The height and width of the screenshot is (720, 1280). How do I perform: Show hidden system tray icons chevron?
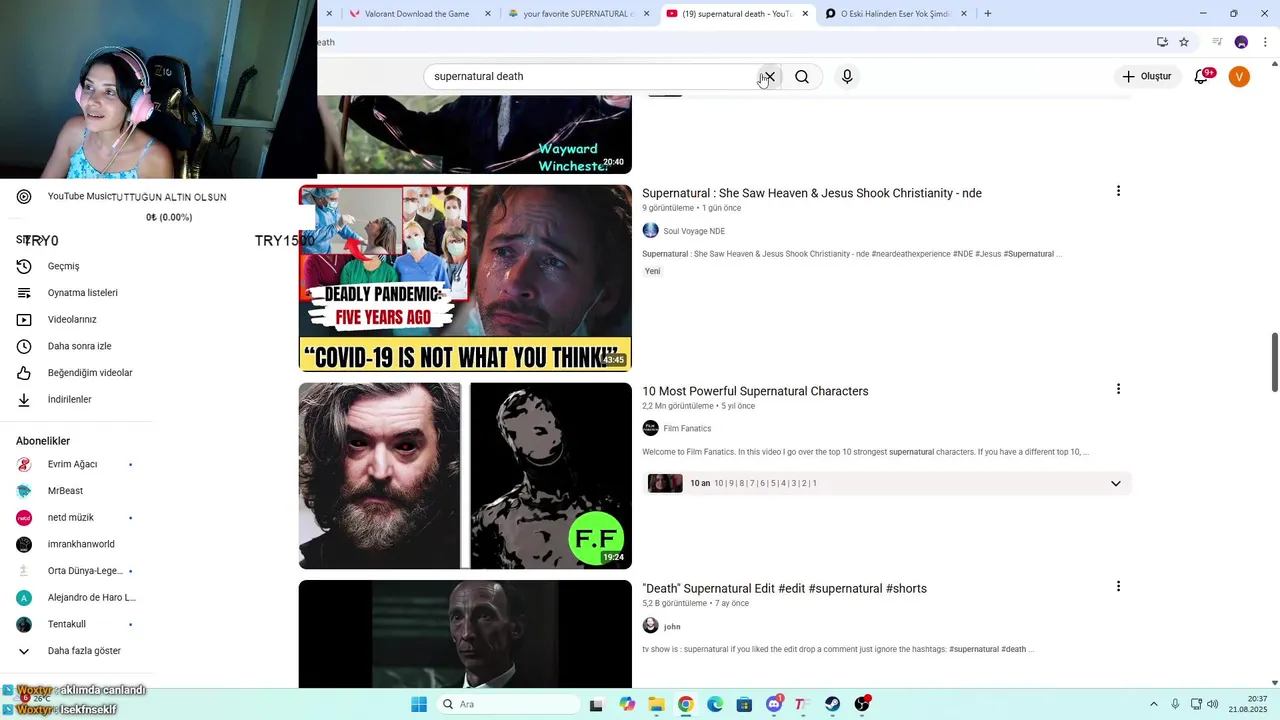(1153, 704)
